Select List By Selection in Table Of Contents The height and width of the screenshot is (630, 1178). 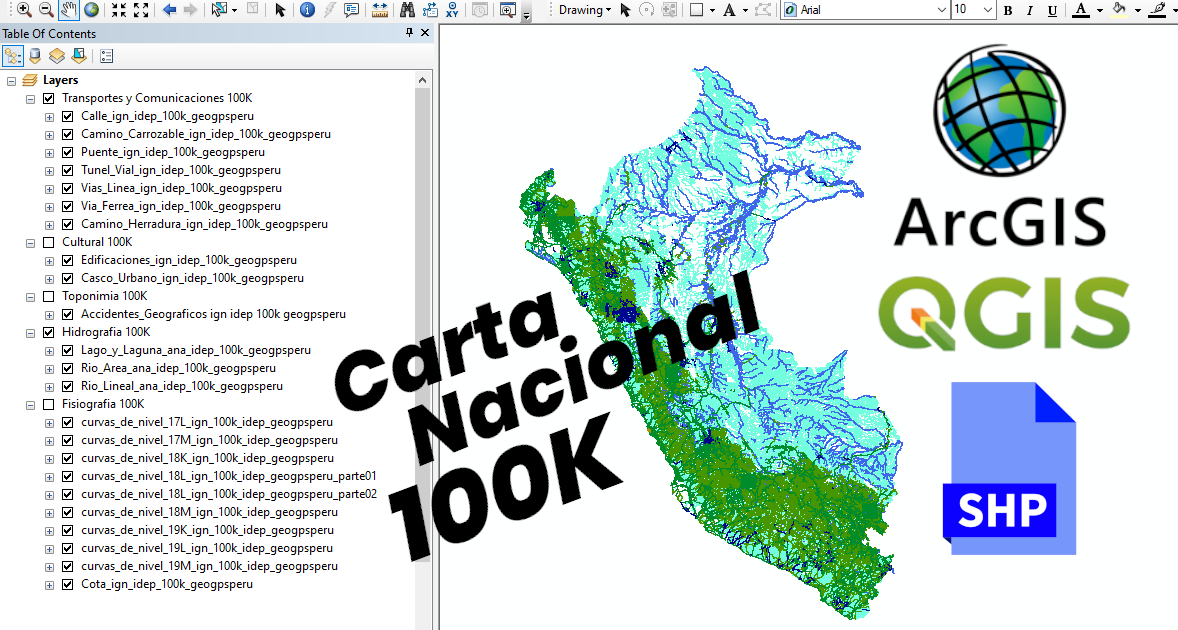[x=79, y=55]
